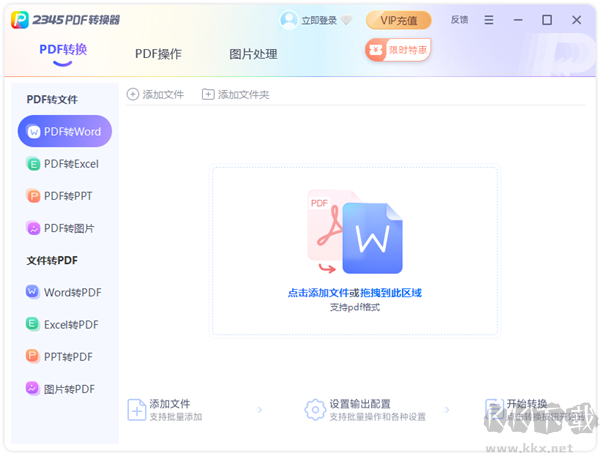Image resolution: width=600 pixels, height=455 pixels.
Task: Minimize the converter window
Action: 518,20
